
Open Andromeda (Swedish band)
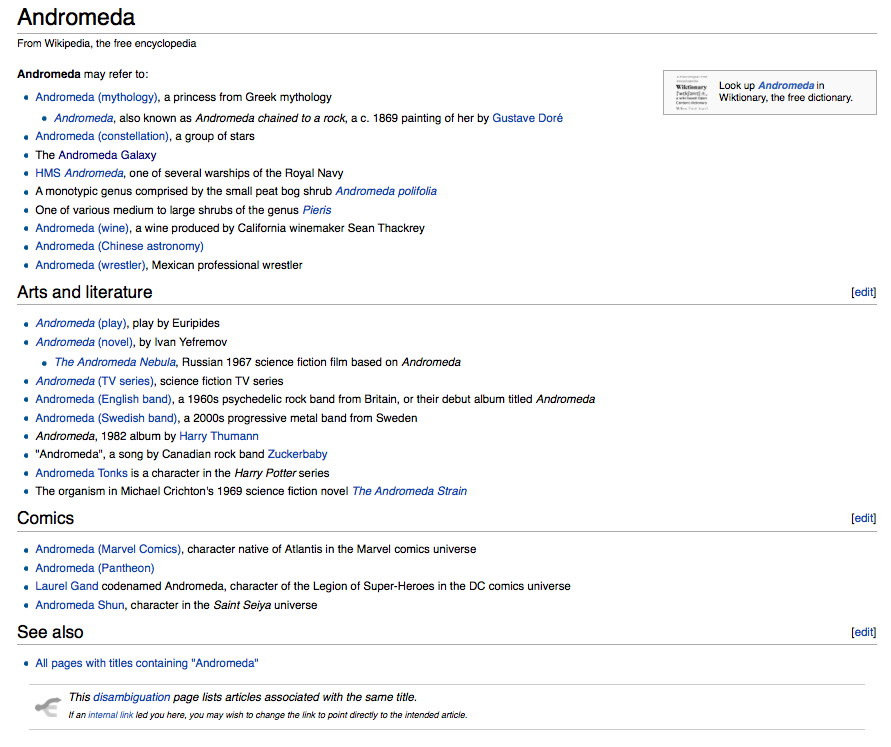[106, 418]
